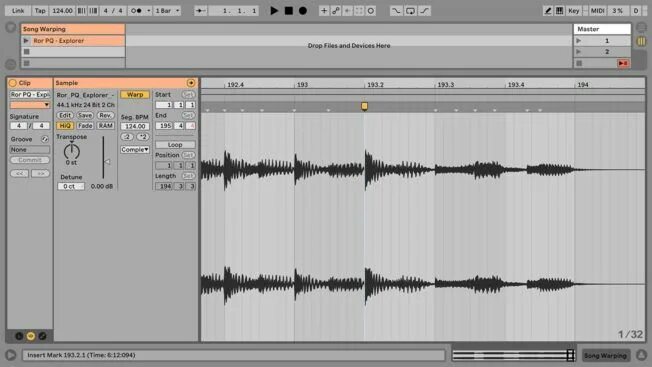Toggle Session/Arrangement view selector icon

tap(642, 41)
